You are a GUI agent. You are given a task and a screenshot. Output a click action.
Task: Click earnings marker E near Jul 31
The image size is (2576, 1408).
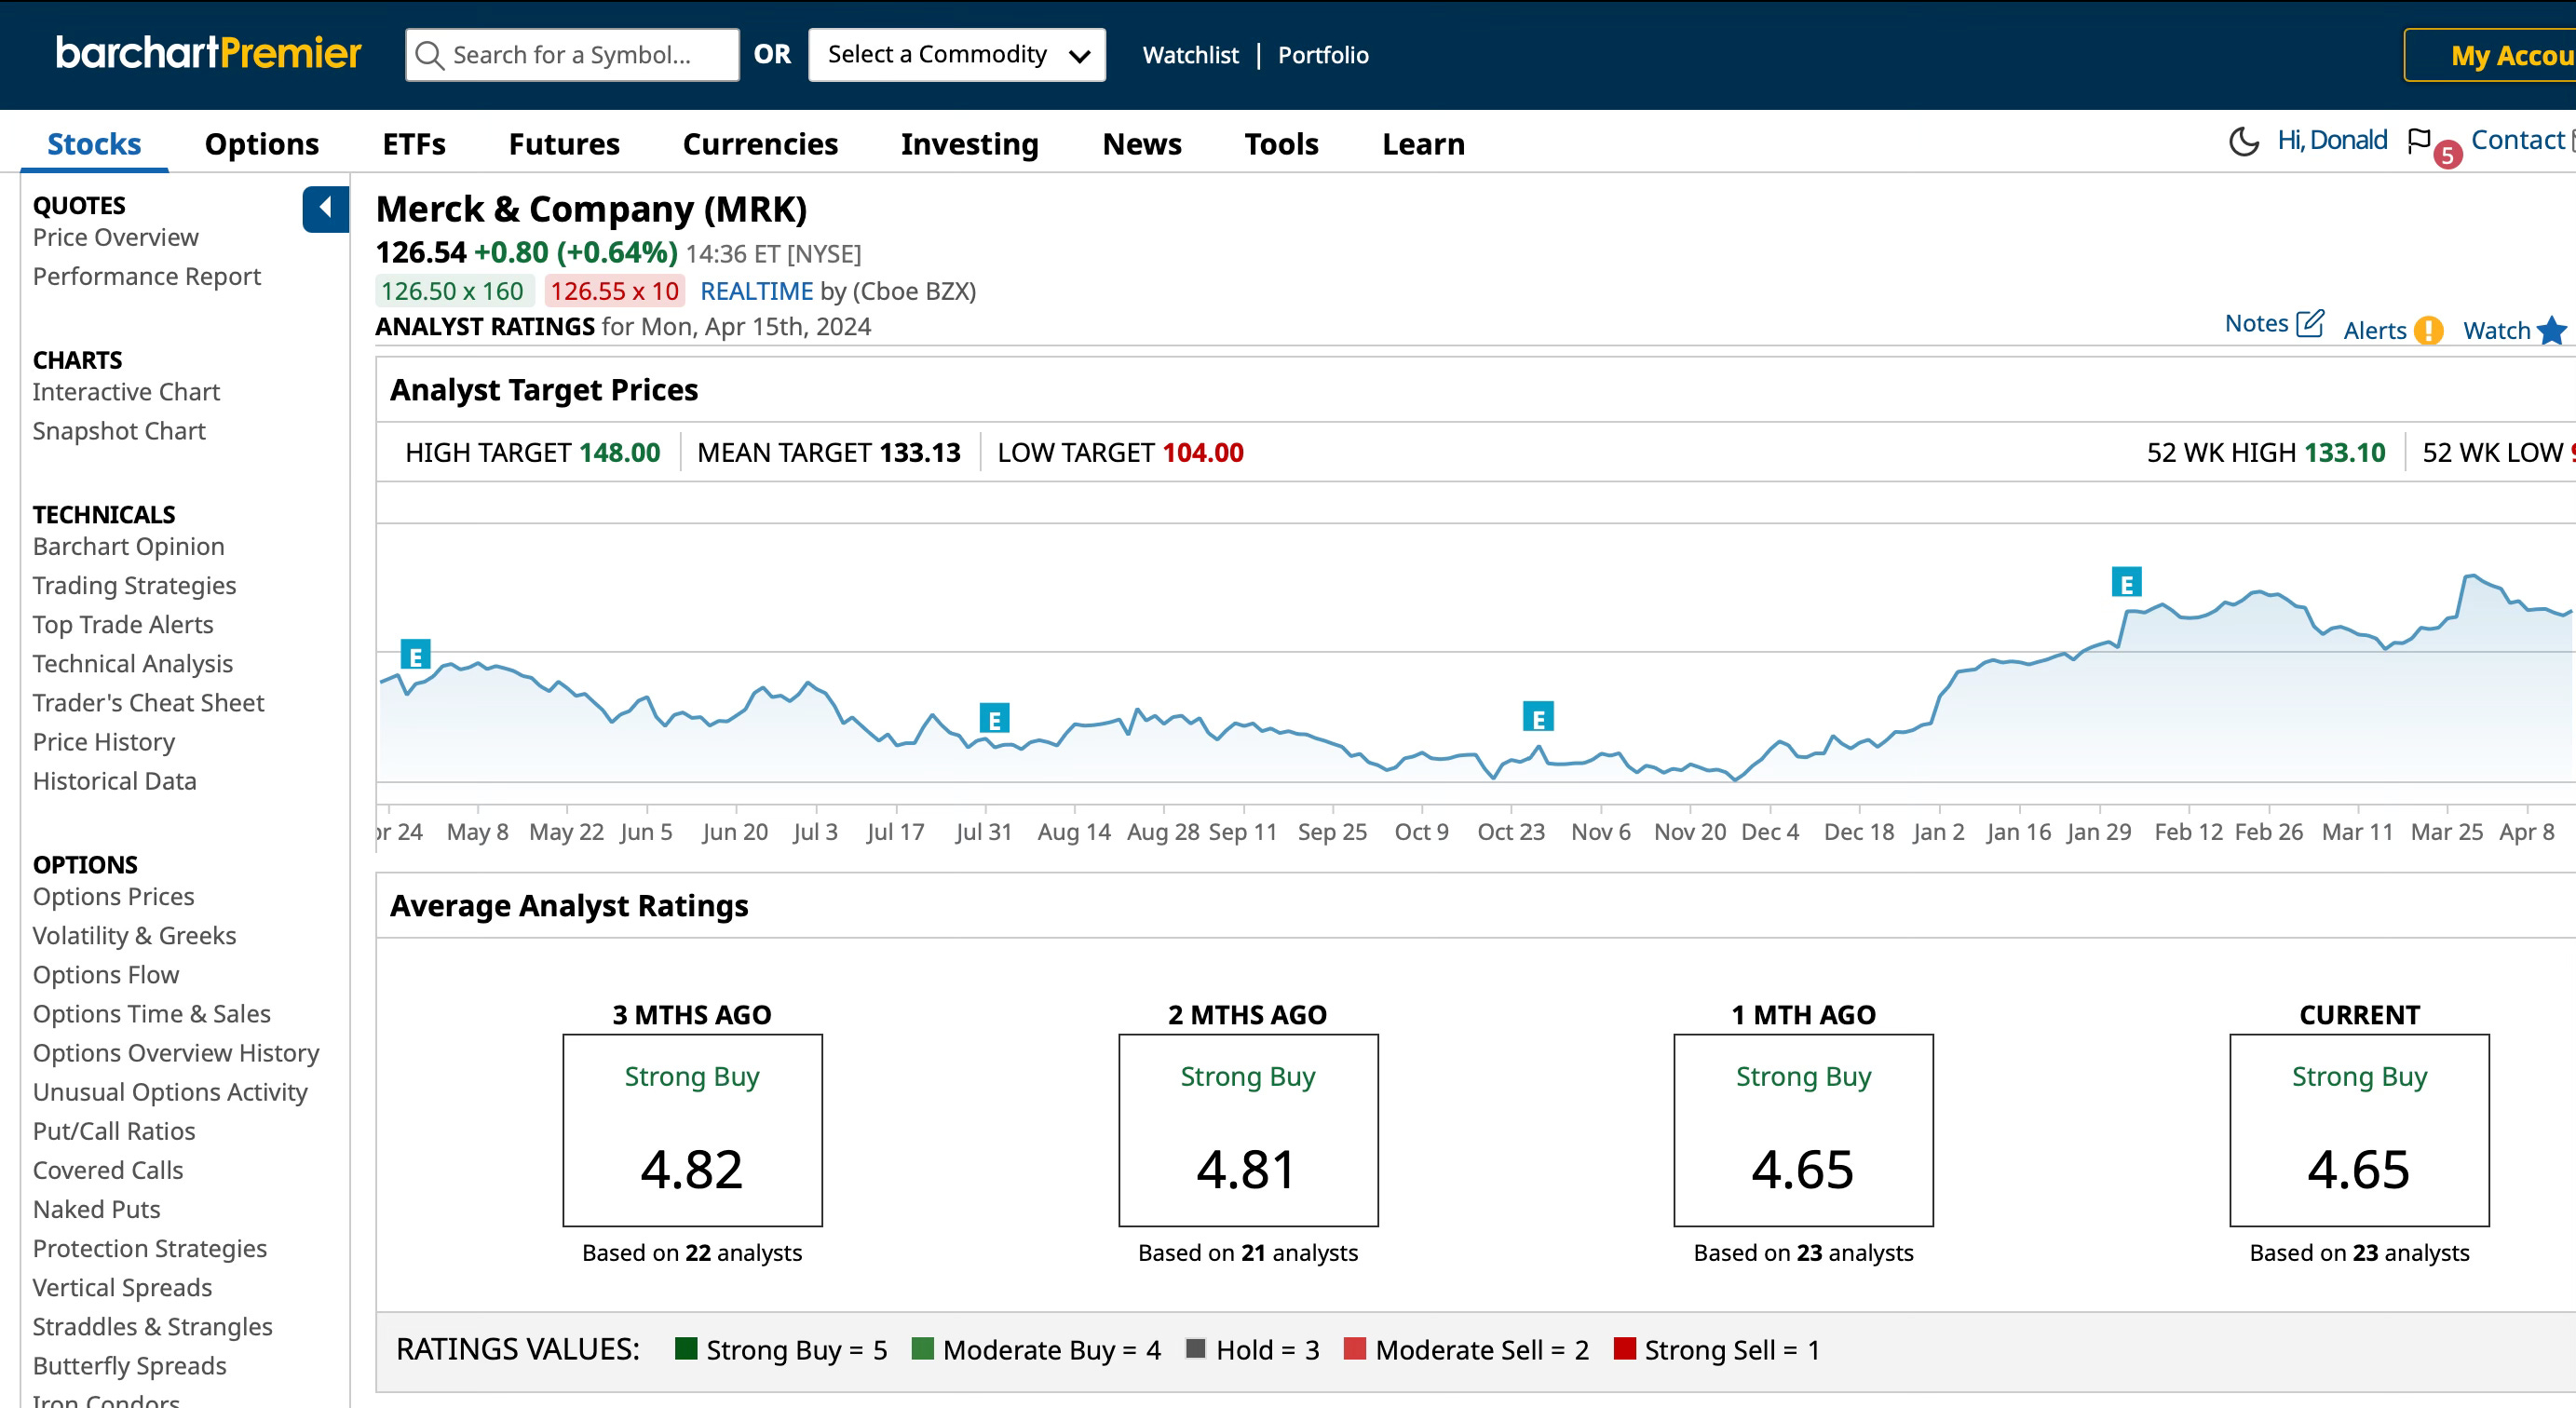[x=994, y=718]
